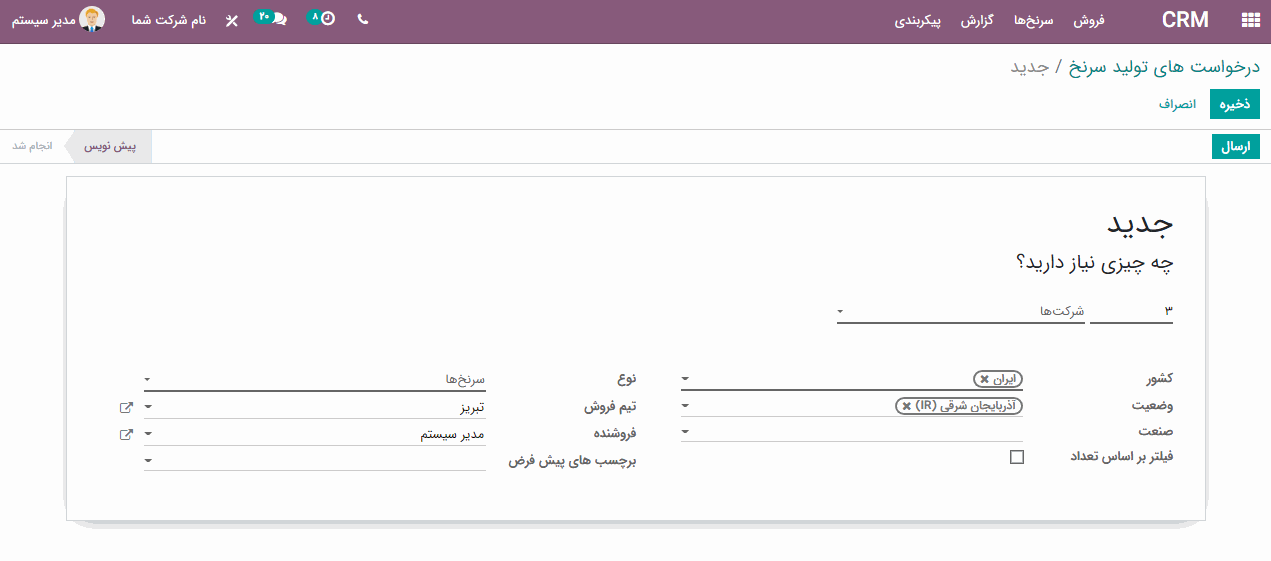Click the ذخیره save button
This screenshot has height=561, width=1271.
(1235, 104)
